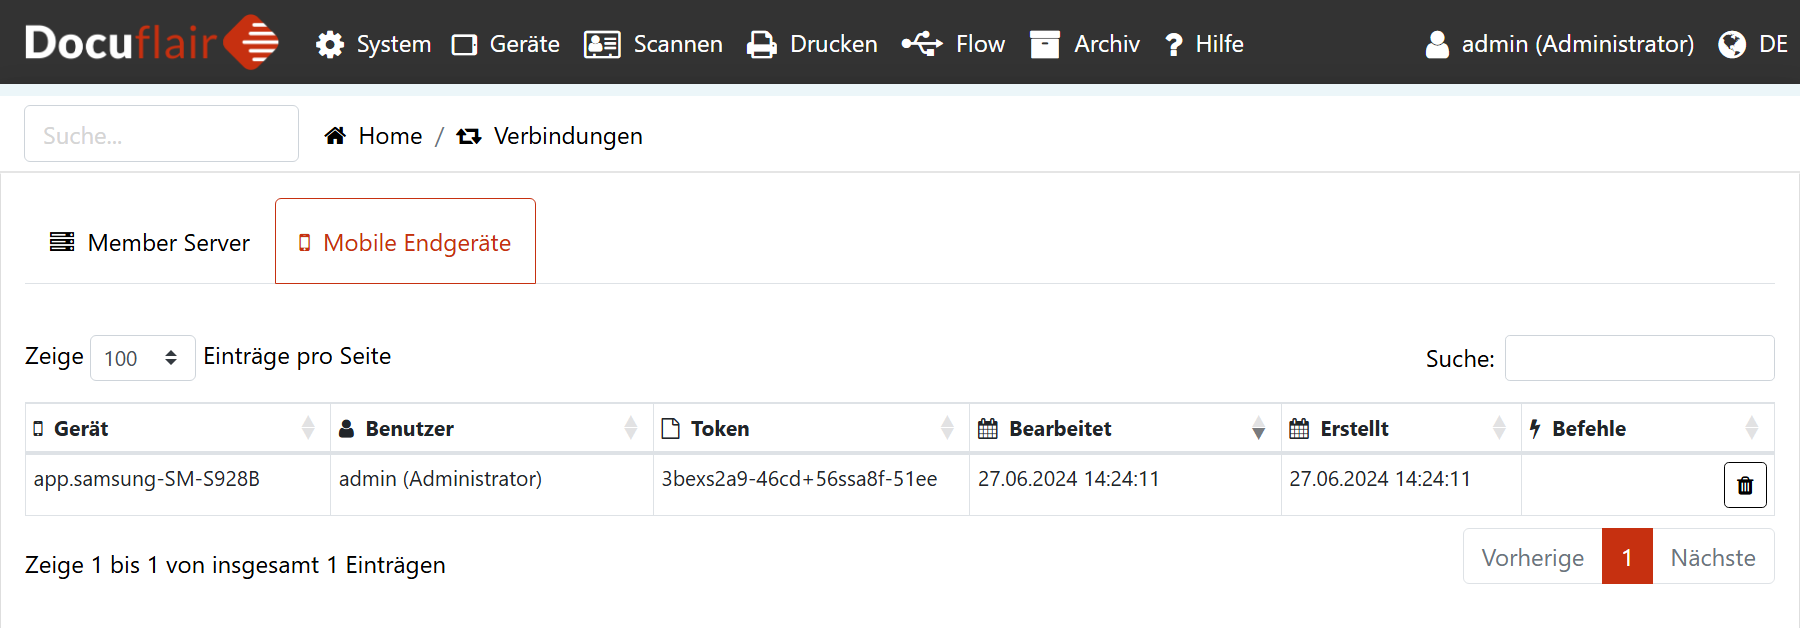Click the globe language icon
Viewport: 1800px width, 628px height.
tap(1732, 44)
